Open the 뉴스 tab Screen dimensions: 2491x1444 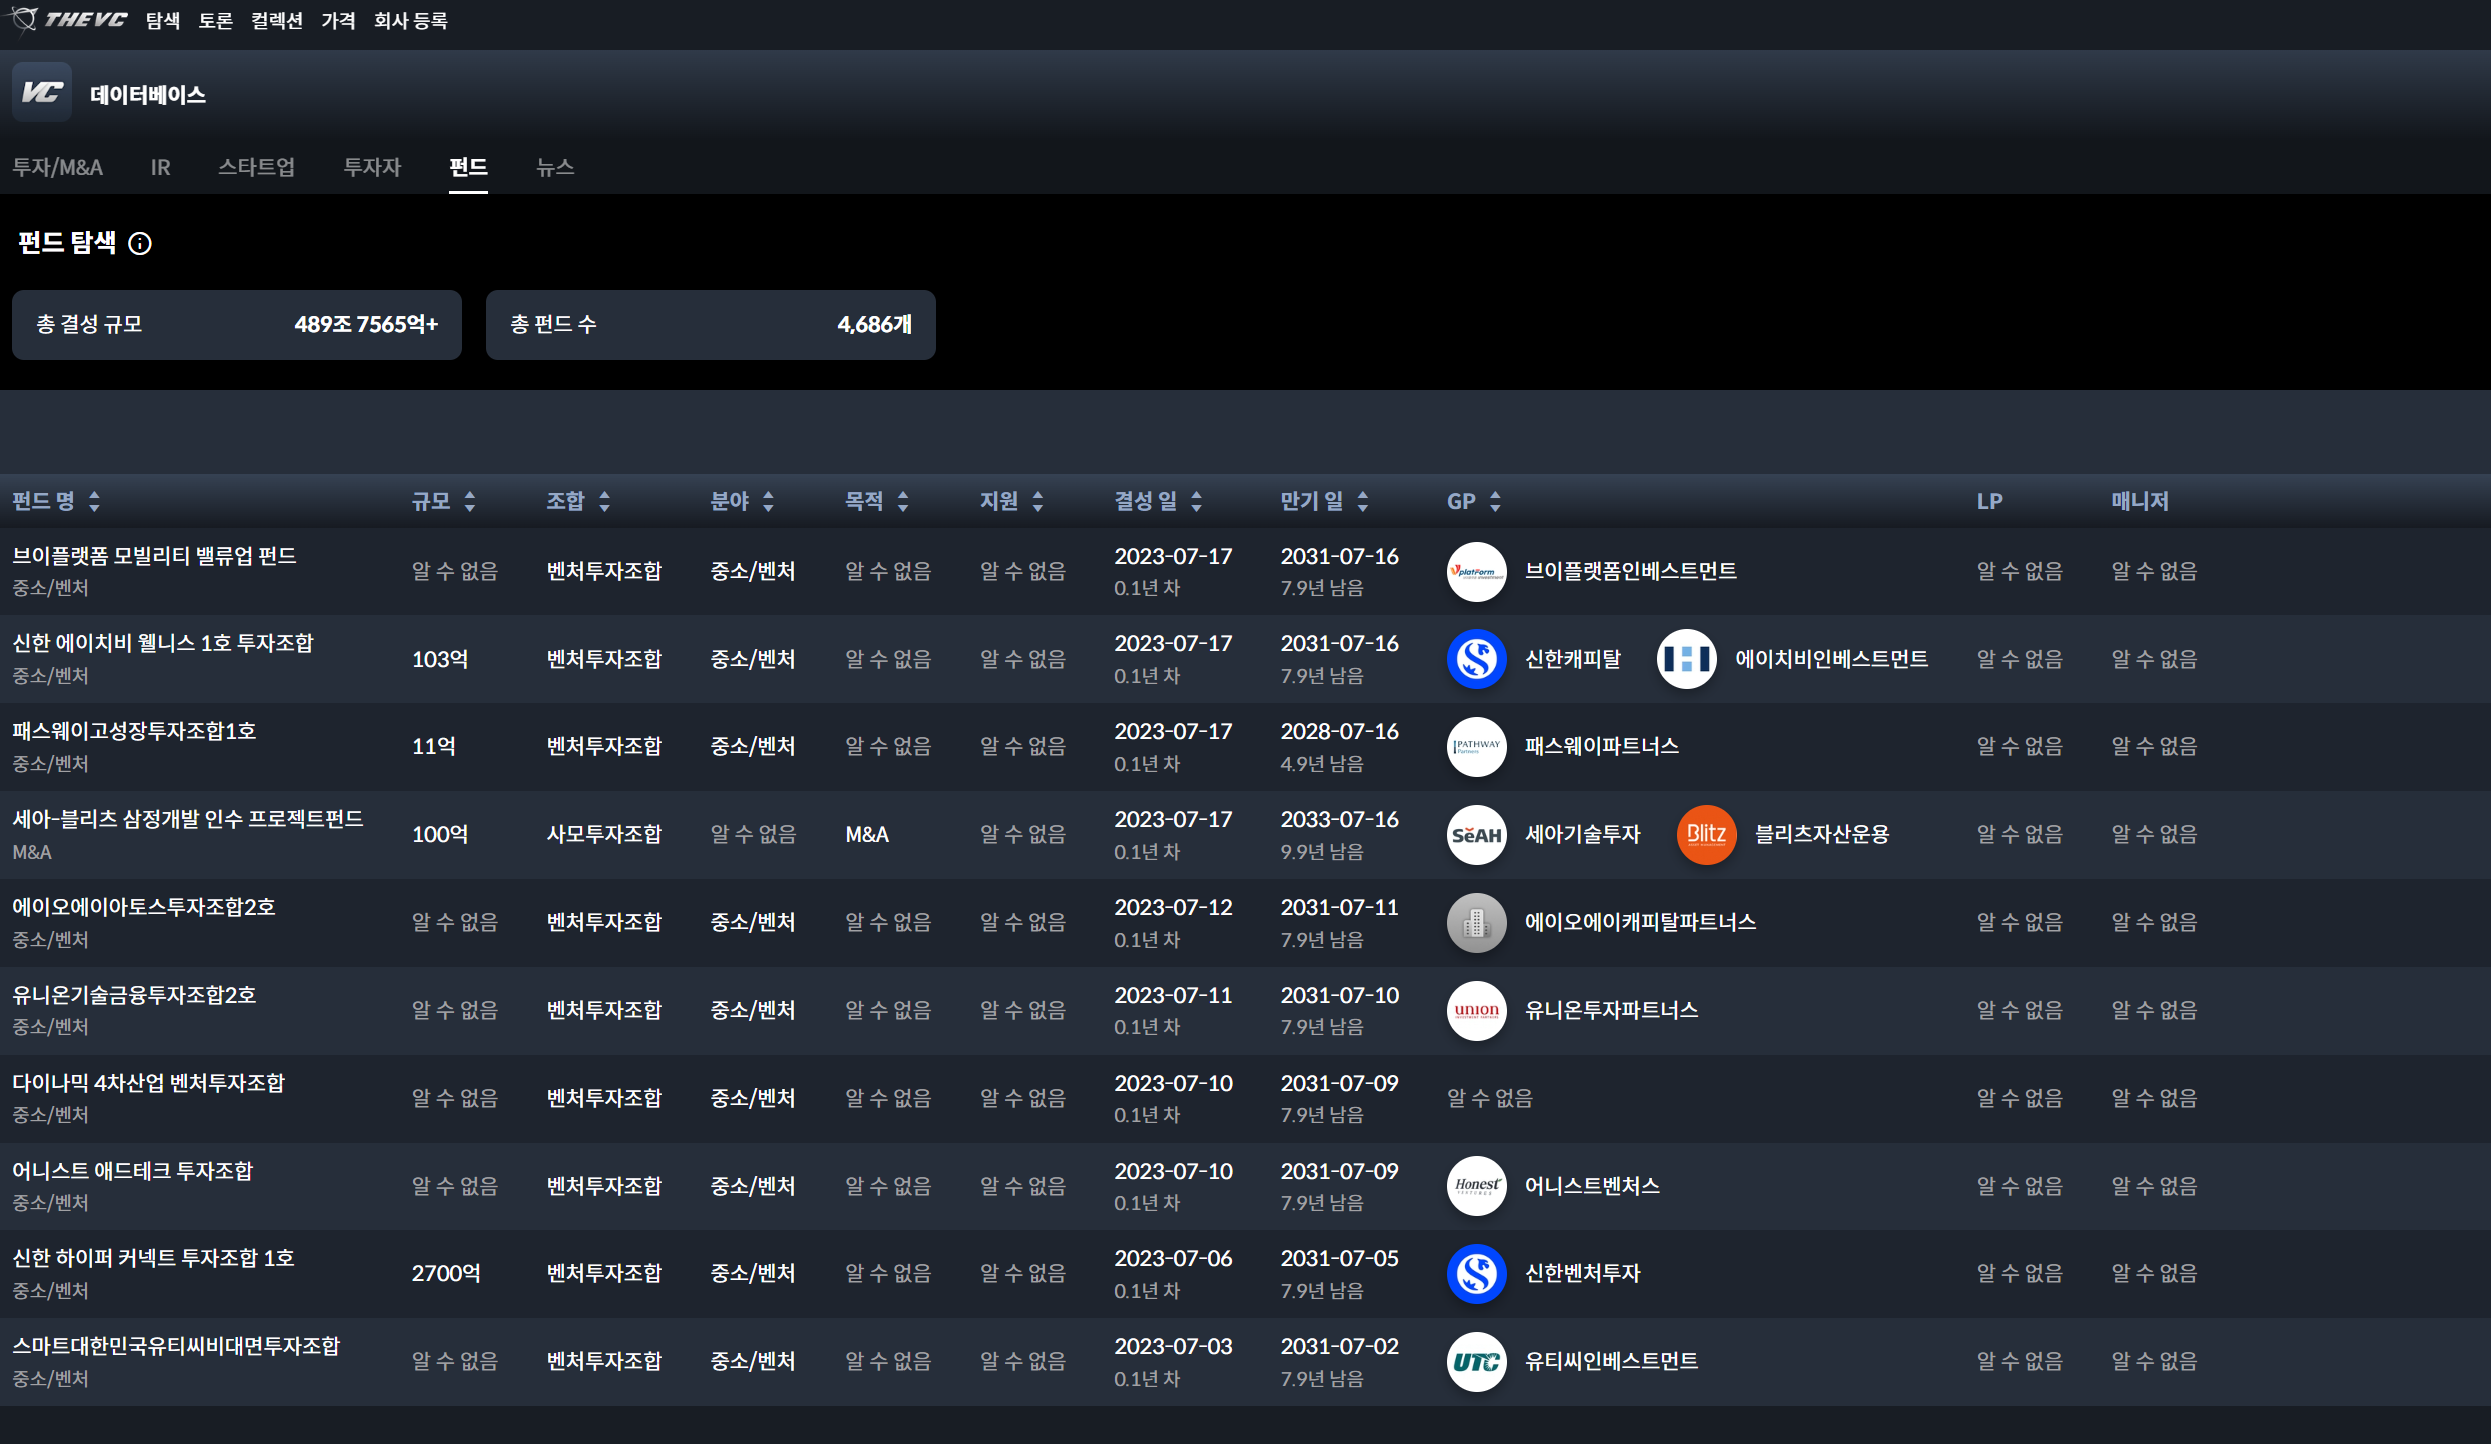554,167
